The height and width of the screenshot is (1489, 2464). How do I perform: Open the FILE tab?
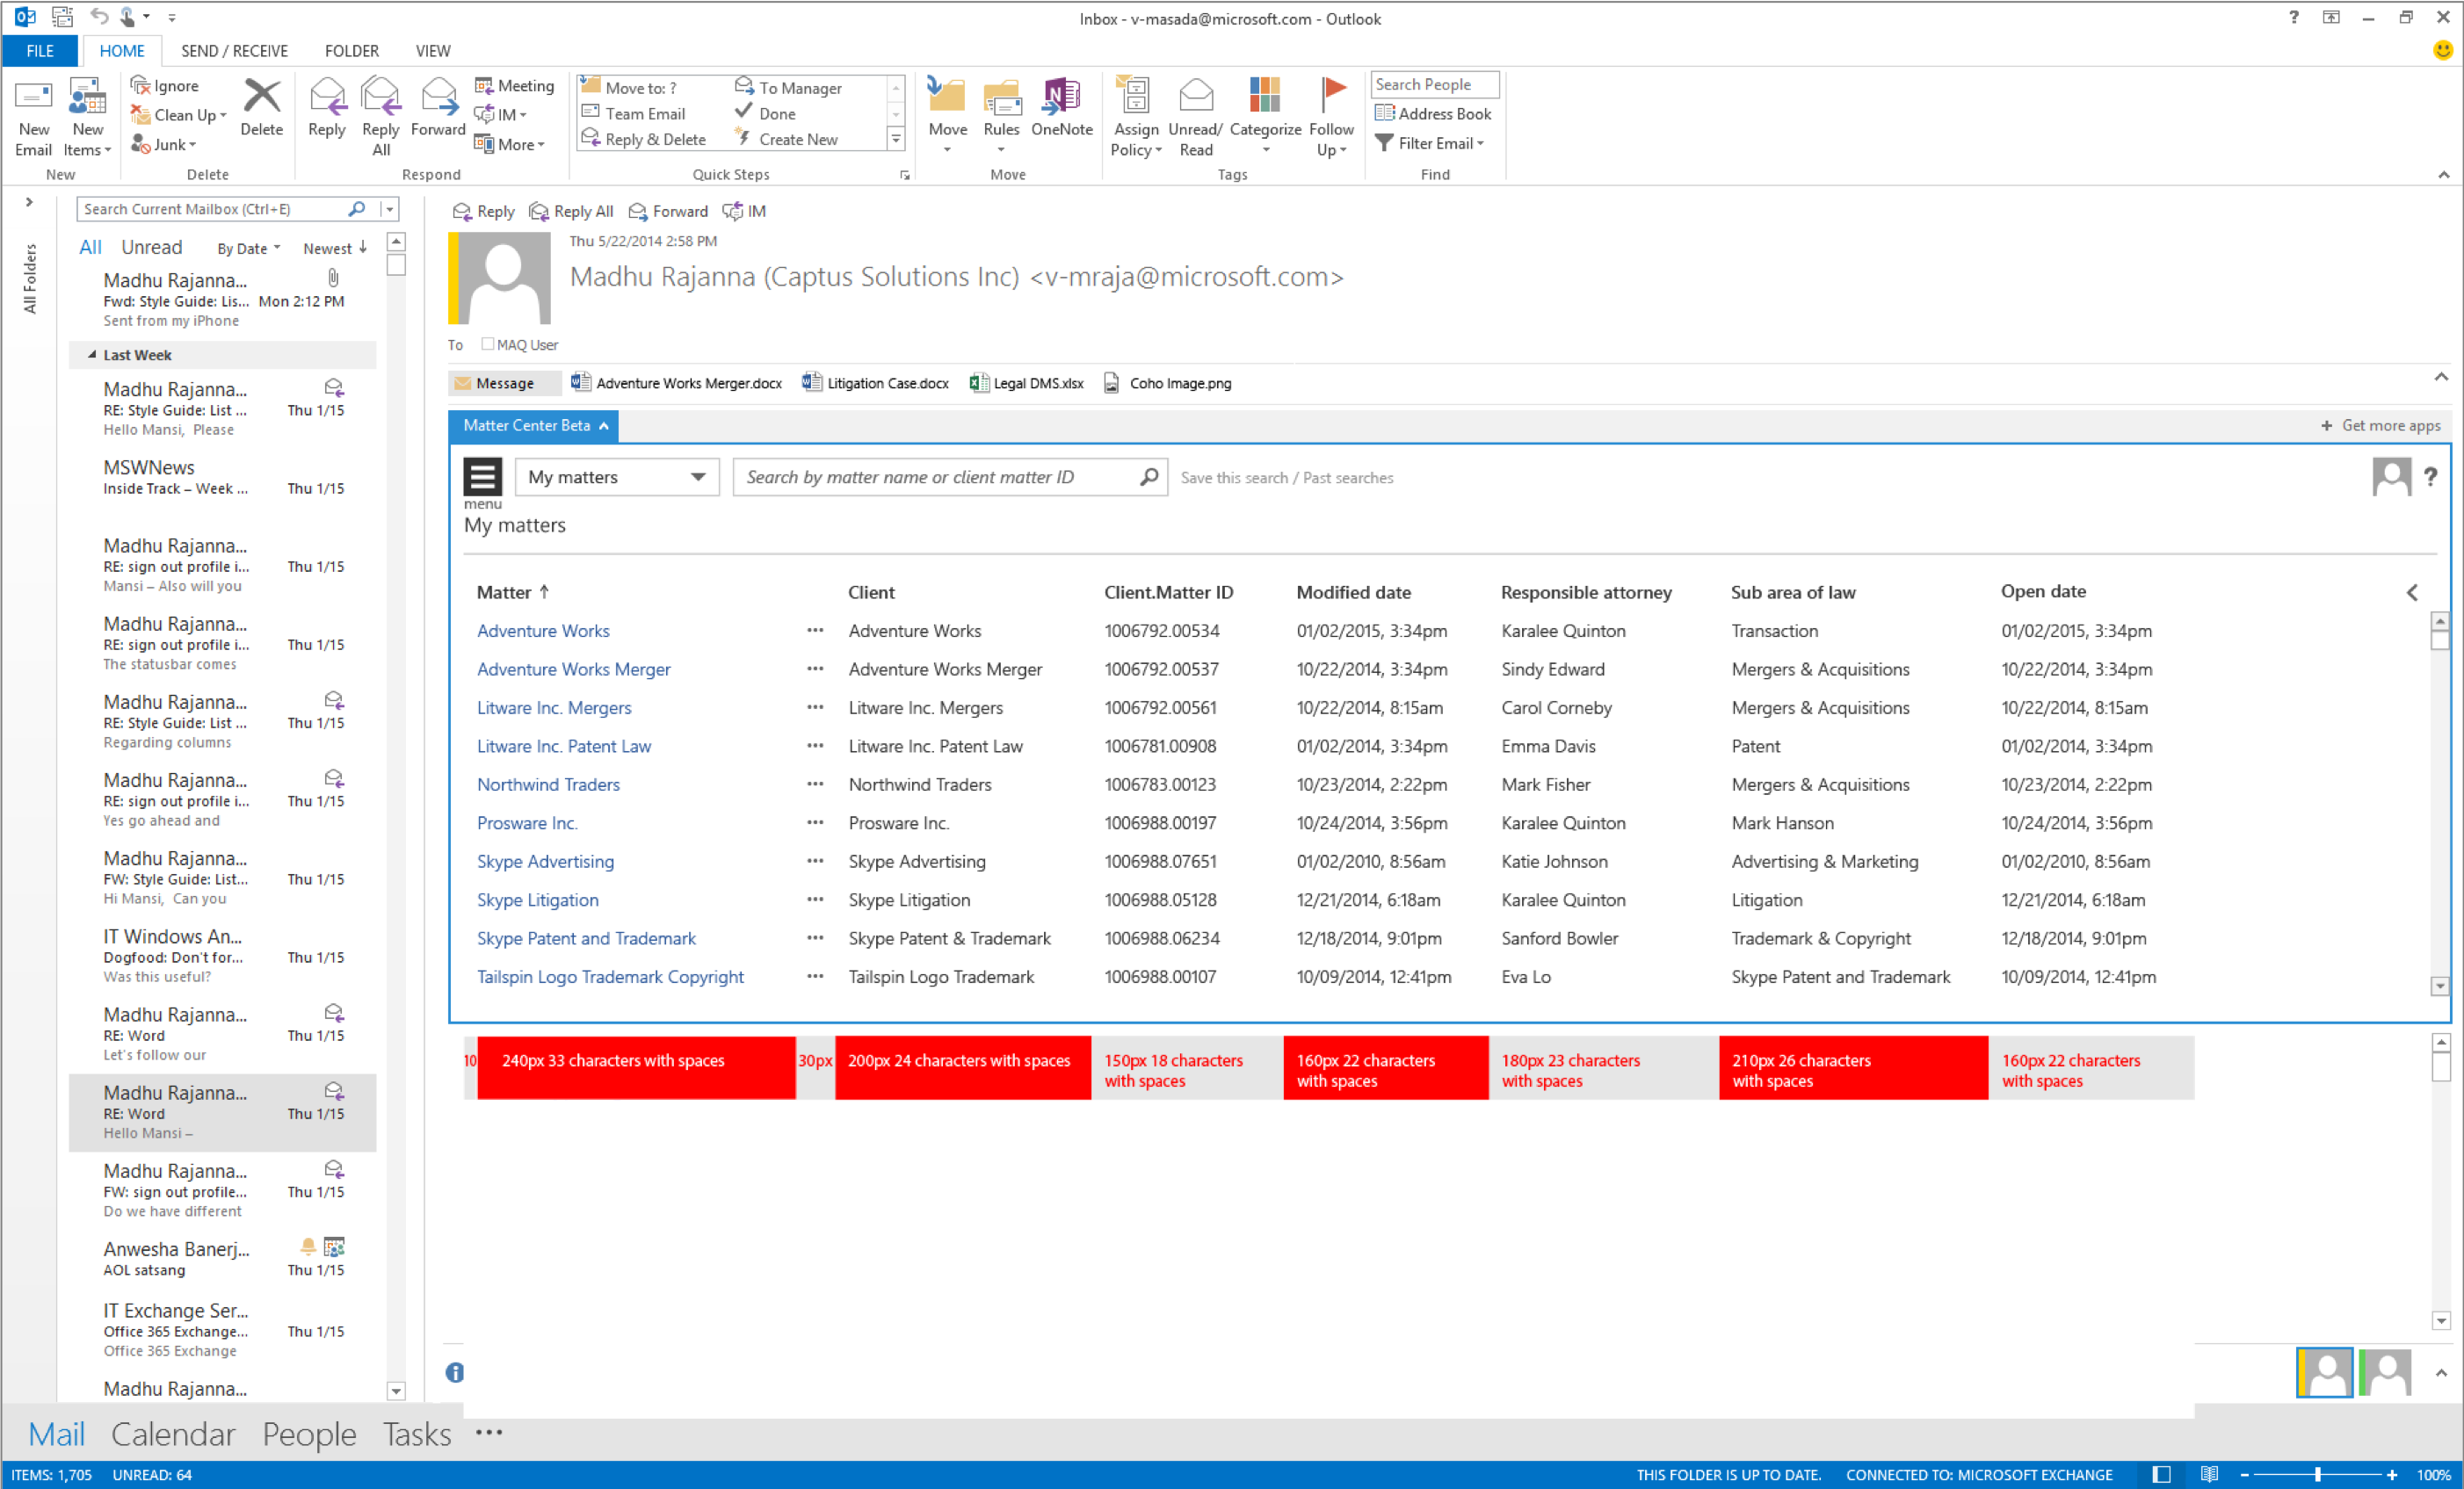click(40, 51)
